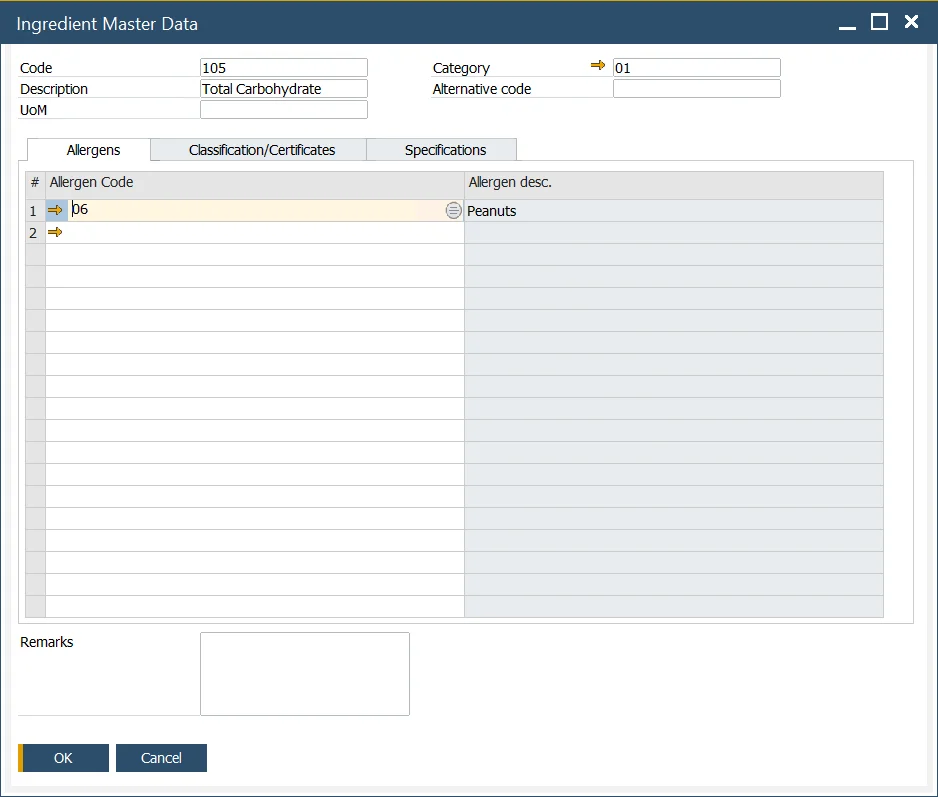Maximize the Ingredient Master Data window

[x=879, y=22]
